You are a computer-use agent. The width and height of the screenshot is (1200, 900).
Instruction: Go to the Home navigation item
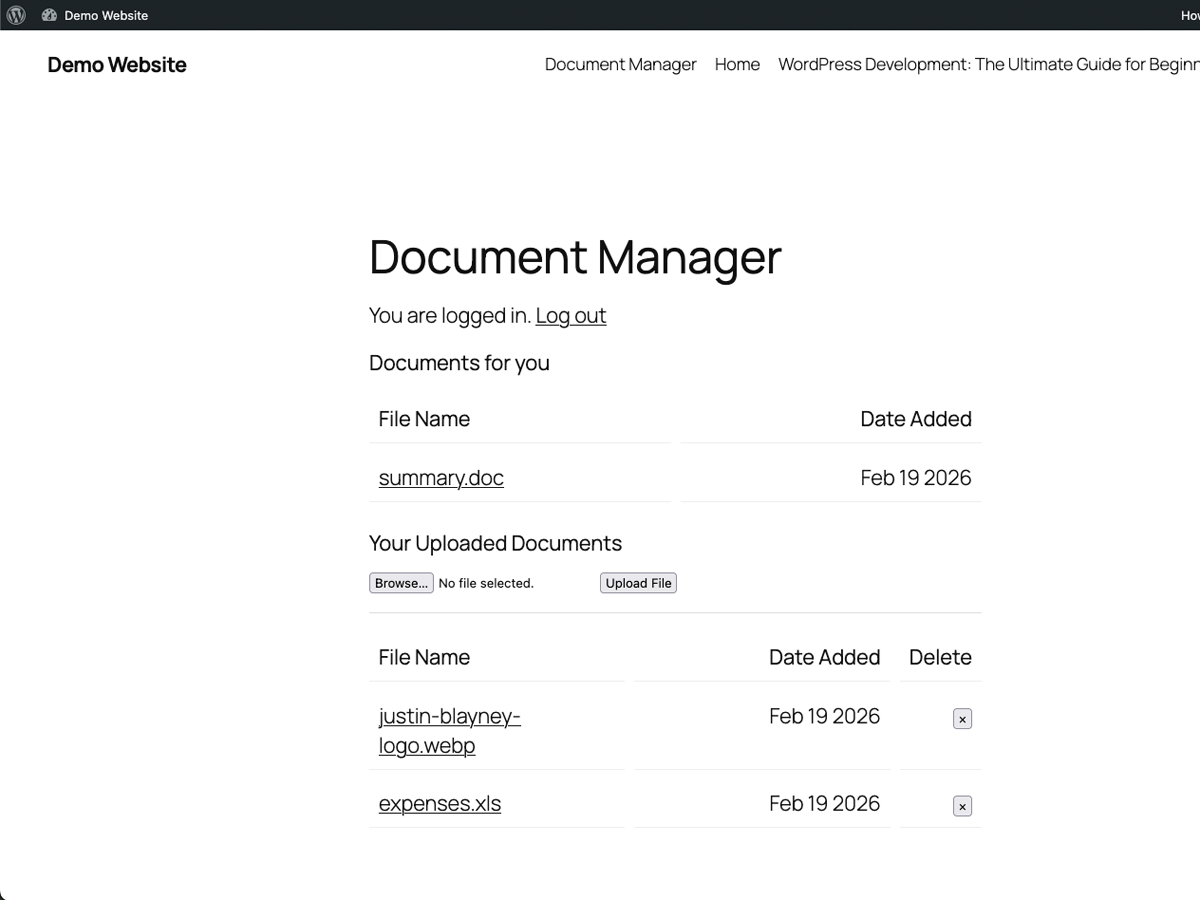[737, 64]
